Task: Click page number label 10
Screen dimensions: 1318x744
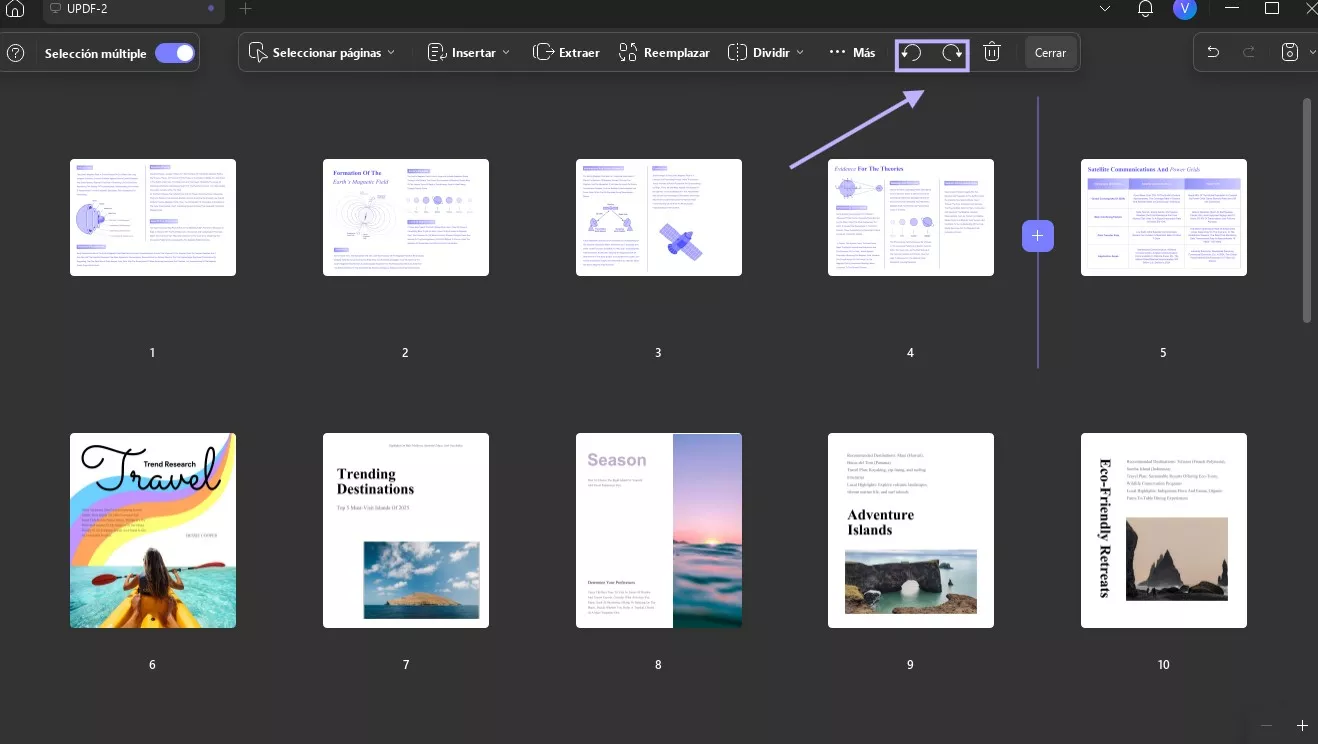Action: [1163, 665]
